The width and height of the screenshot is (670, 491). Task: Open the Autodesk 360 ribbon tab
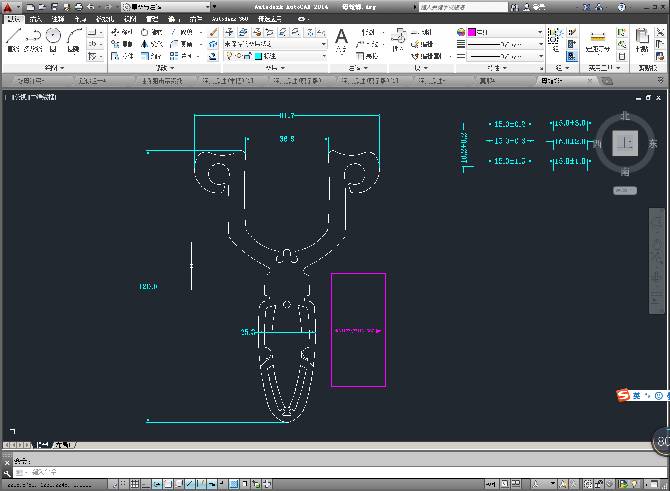pyautogui.click(x=230, y=19)
